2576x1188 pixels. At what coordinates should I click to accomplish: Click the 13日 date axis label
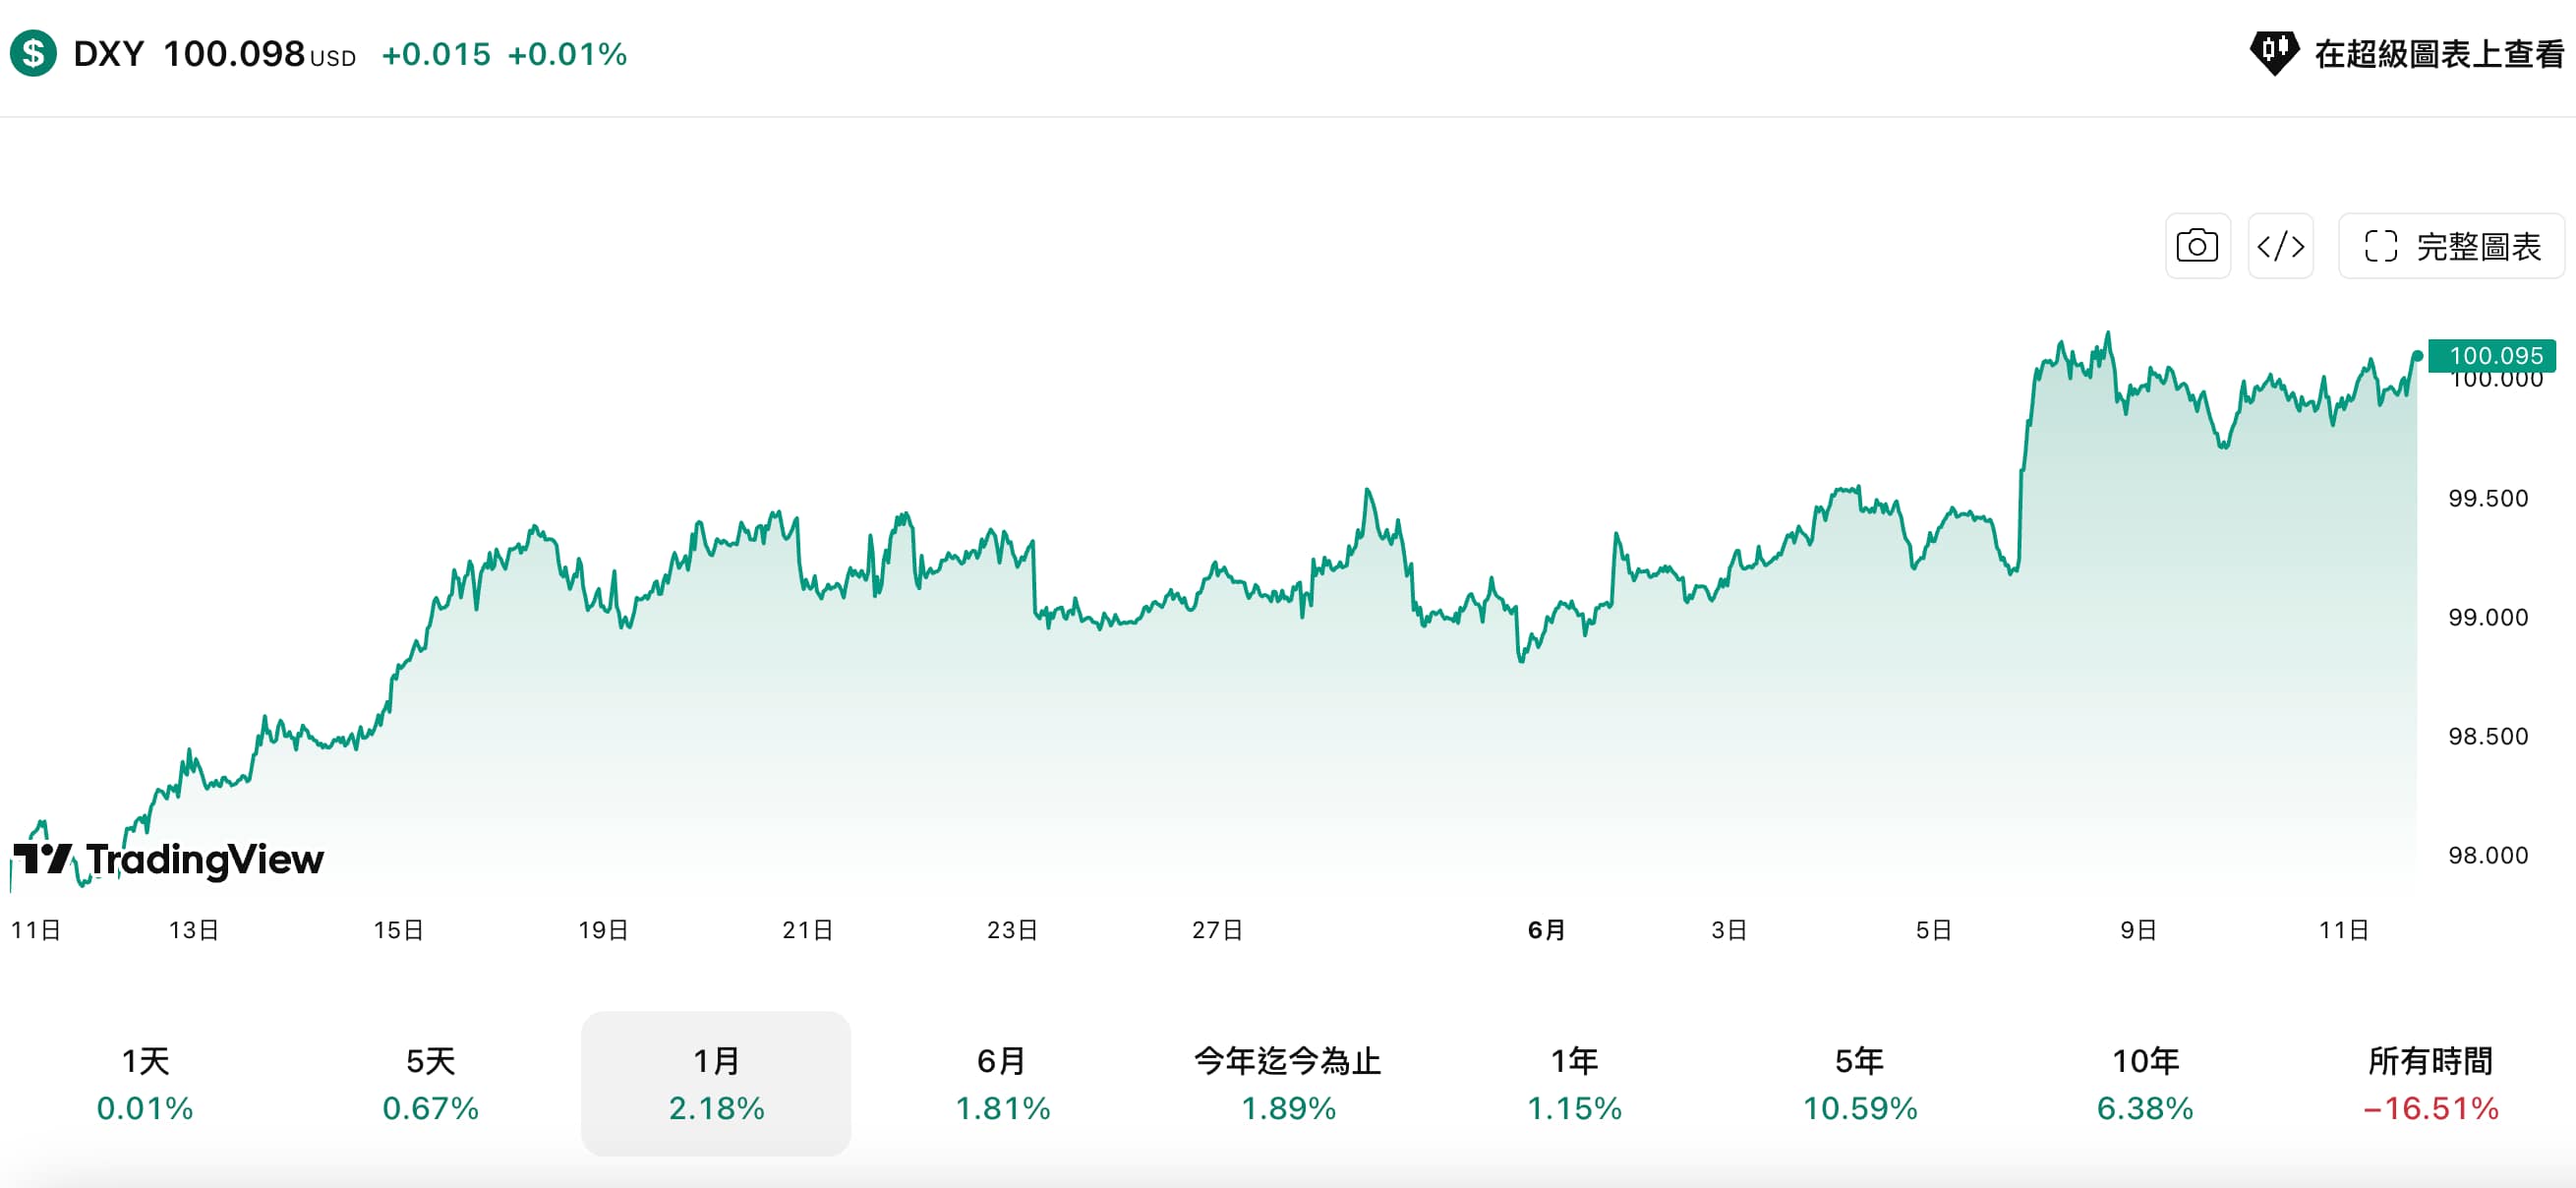pos(194,930)
